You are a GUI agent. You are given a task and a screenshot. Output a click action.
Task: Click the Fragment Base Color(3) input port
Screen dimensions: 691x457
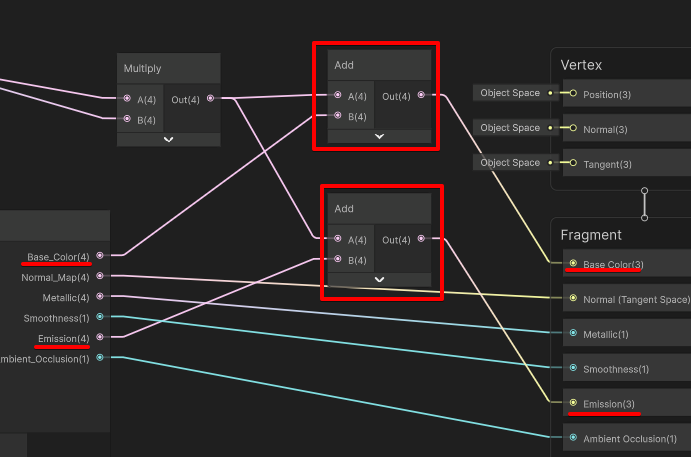pyautogui.click(x=573, y=264)
